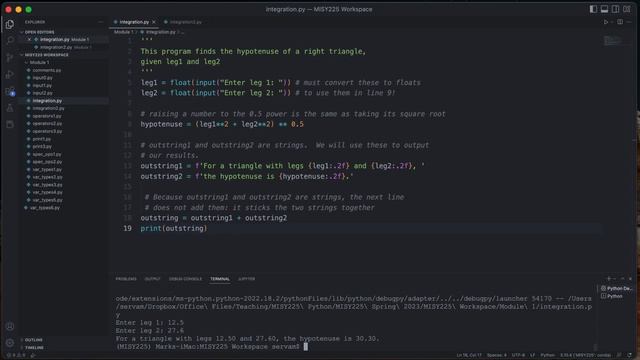Open var_types1.py in file explorer
Screen dimensions: 640x360
tap(47, 169)
